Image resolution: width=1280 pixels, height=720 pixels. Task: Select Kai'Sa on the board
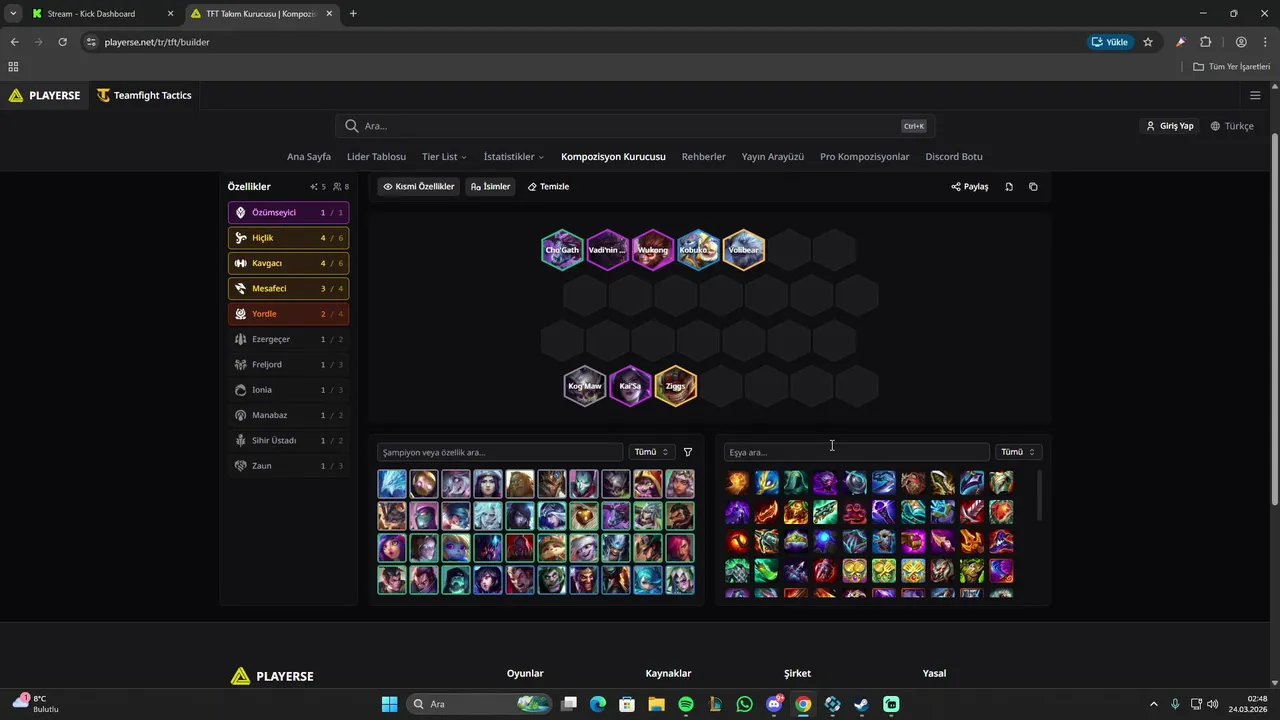click(630, 386)
